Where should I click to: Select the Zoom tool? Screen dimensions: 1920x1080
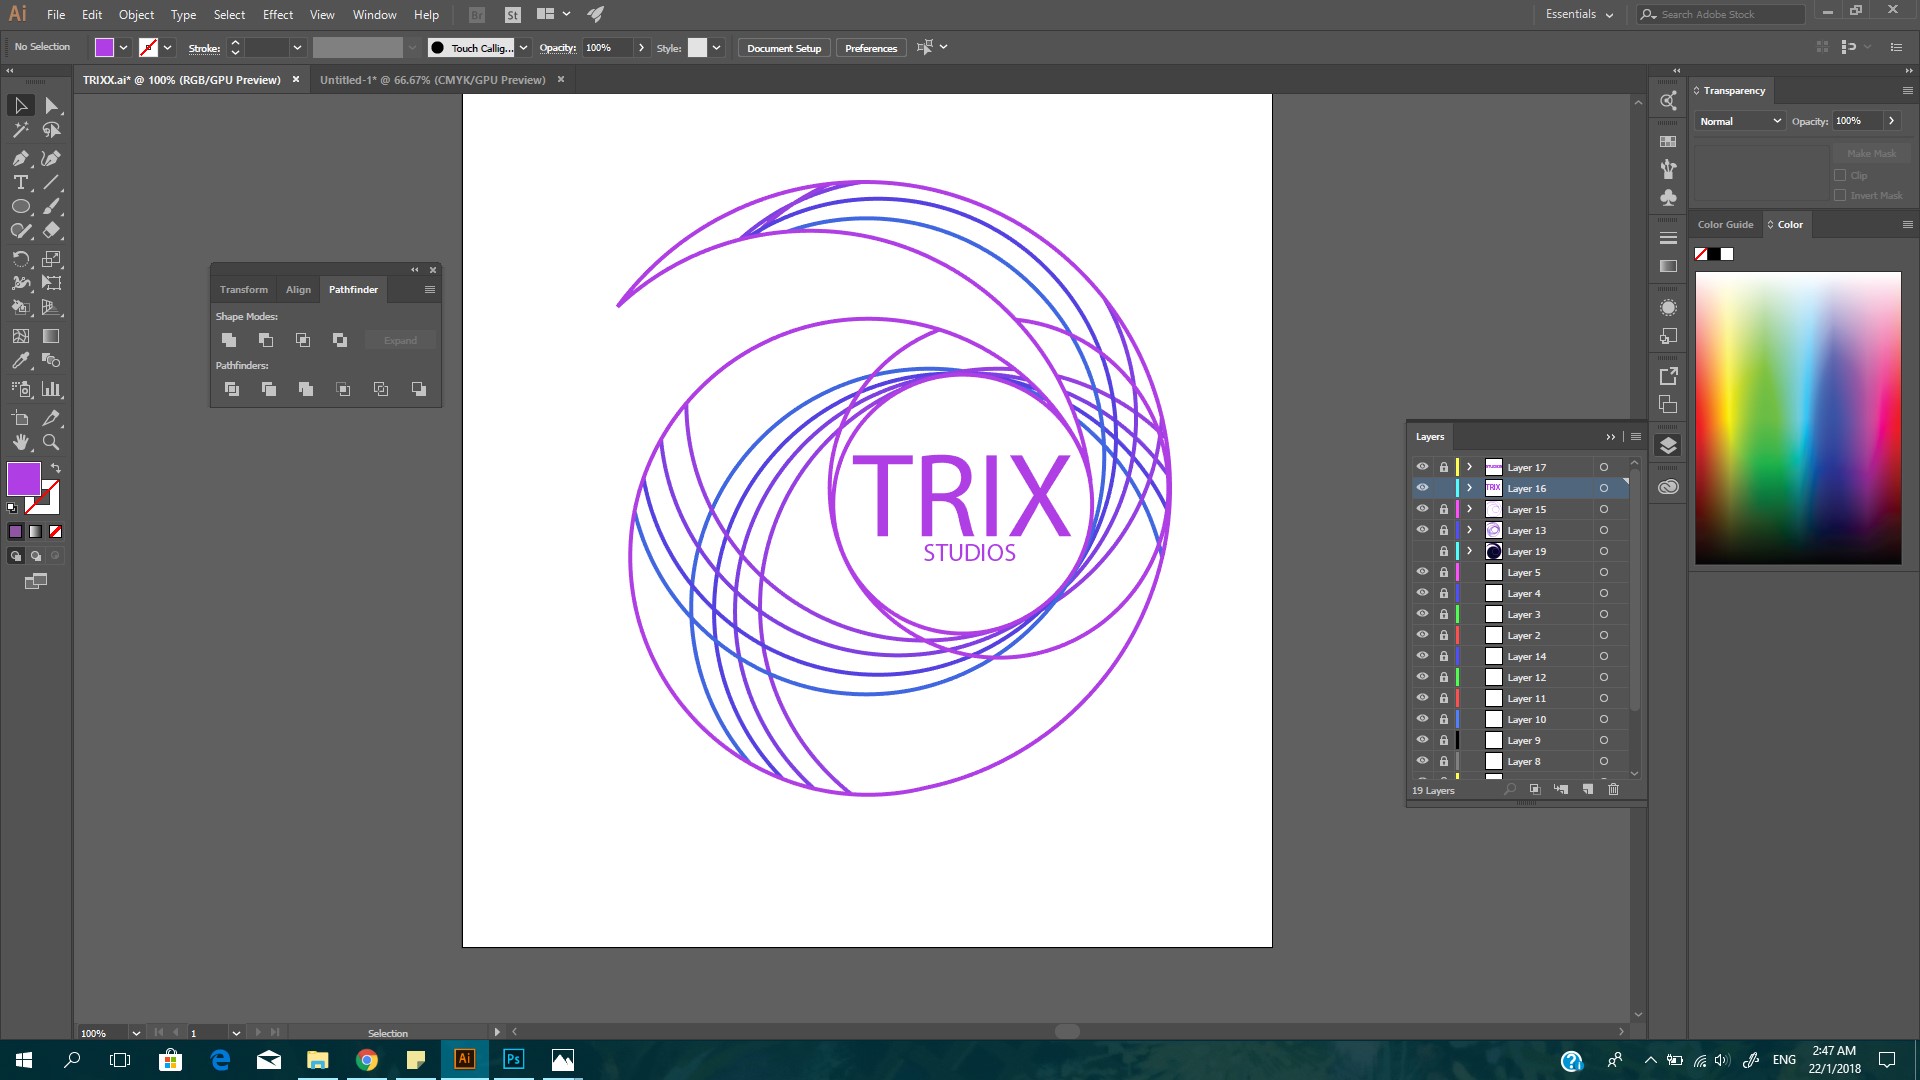[51, 442]
